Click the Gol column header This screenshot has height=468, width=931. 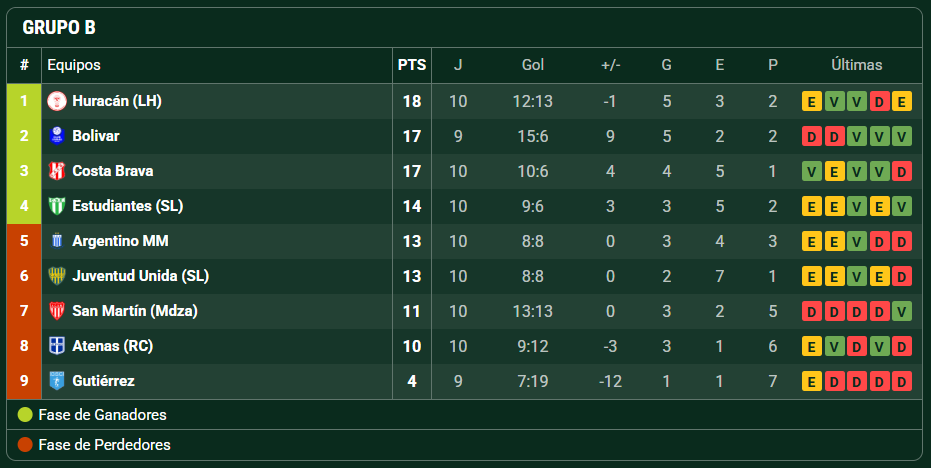tap(533, 65)
